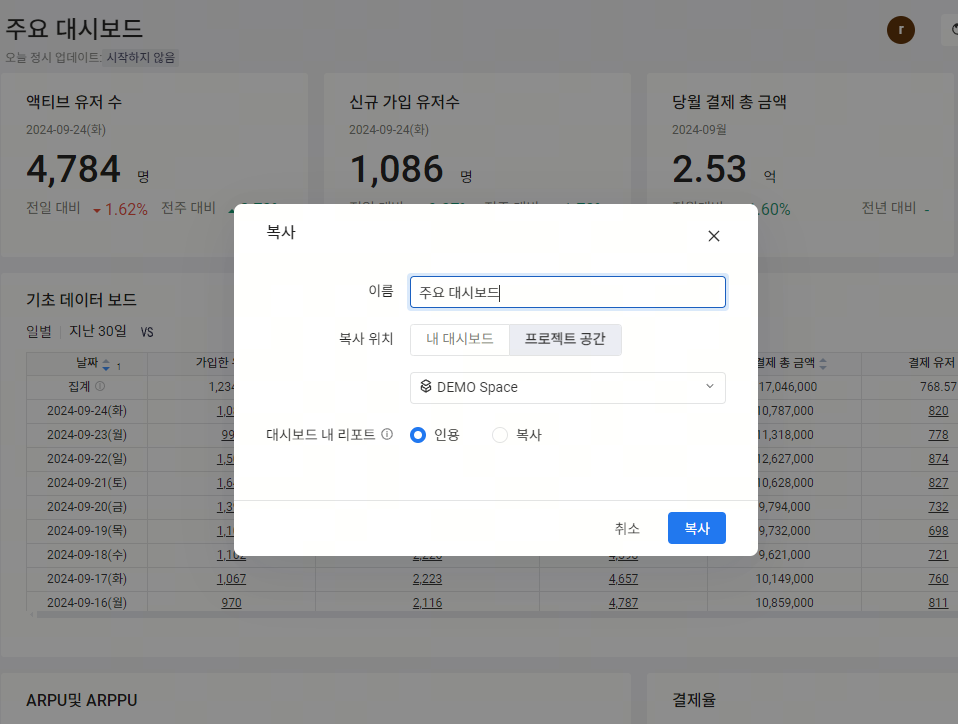Click the 시작하지 않음 update status
The height and width of the screenshot is (724, 958).
pyautogui.click(x=141, y=57)
